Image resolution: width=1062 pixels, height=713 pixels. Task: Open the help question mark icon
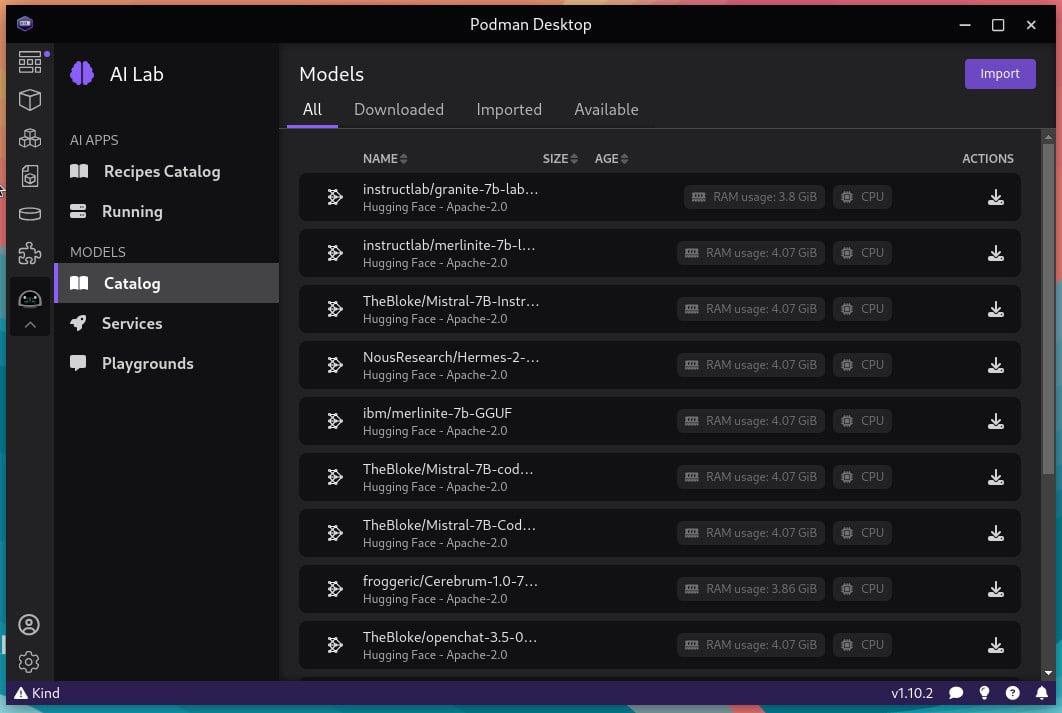click(x=1012, y=693)
